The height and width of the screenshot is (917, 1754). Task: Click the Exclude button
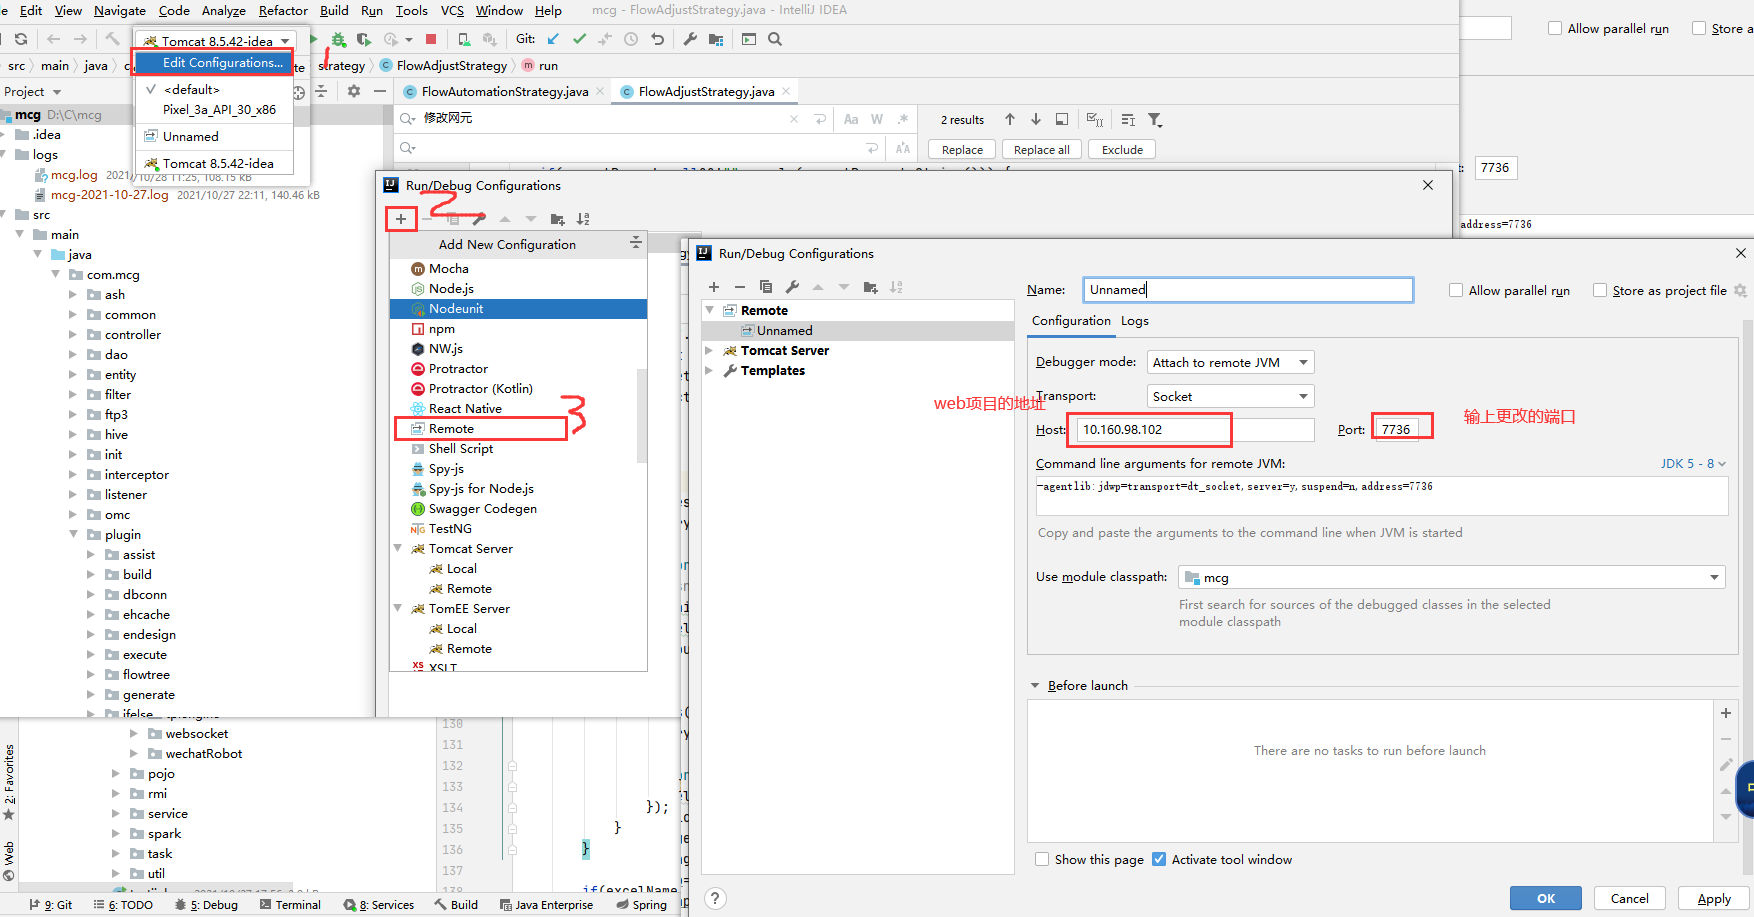tap(1122, 149)
